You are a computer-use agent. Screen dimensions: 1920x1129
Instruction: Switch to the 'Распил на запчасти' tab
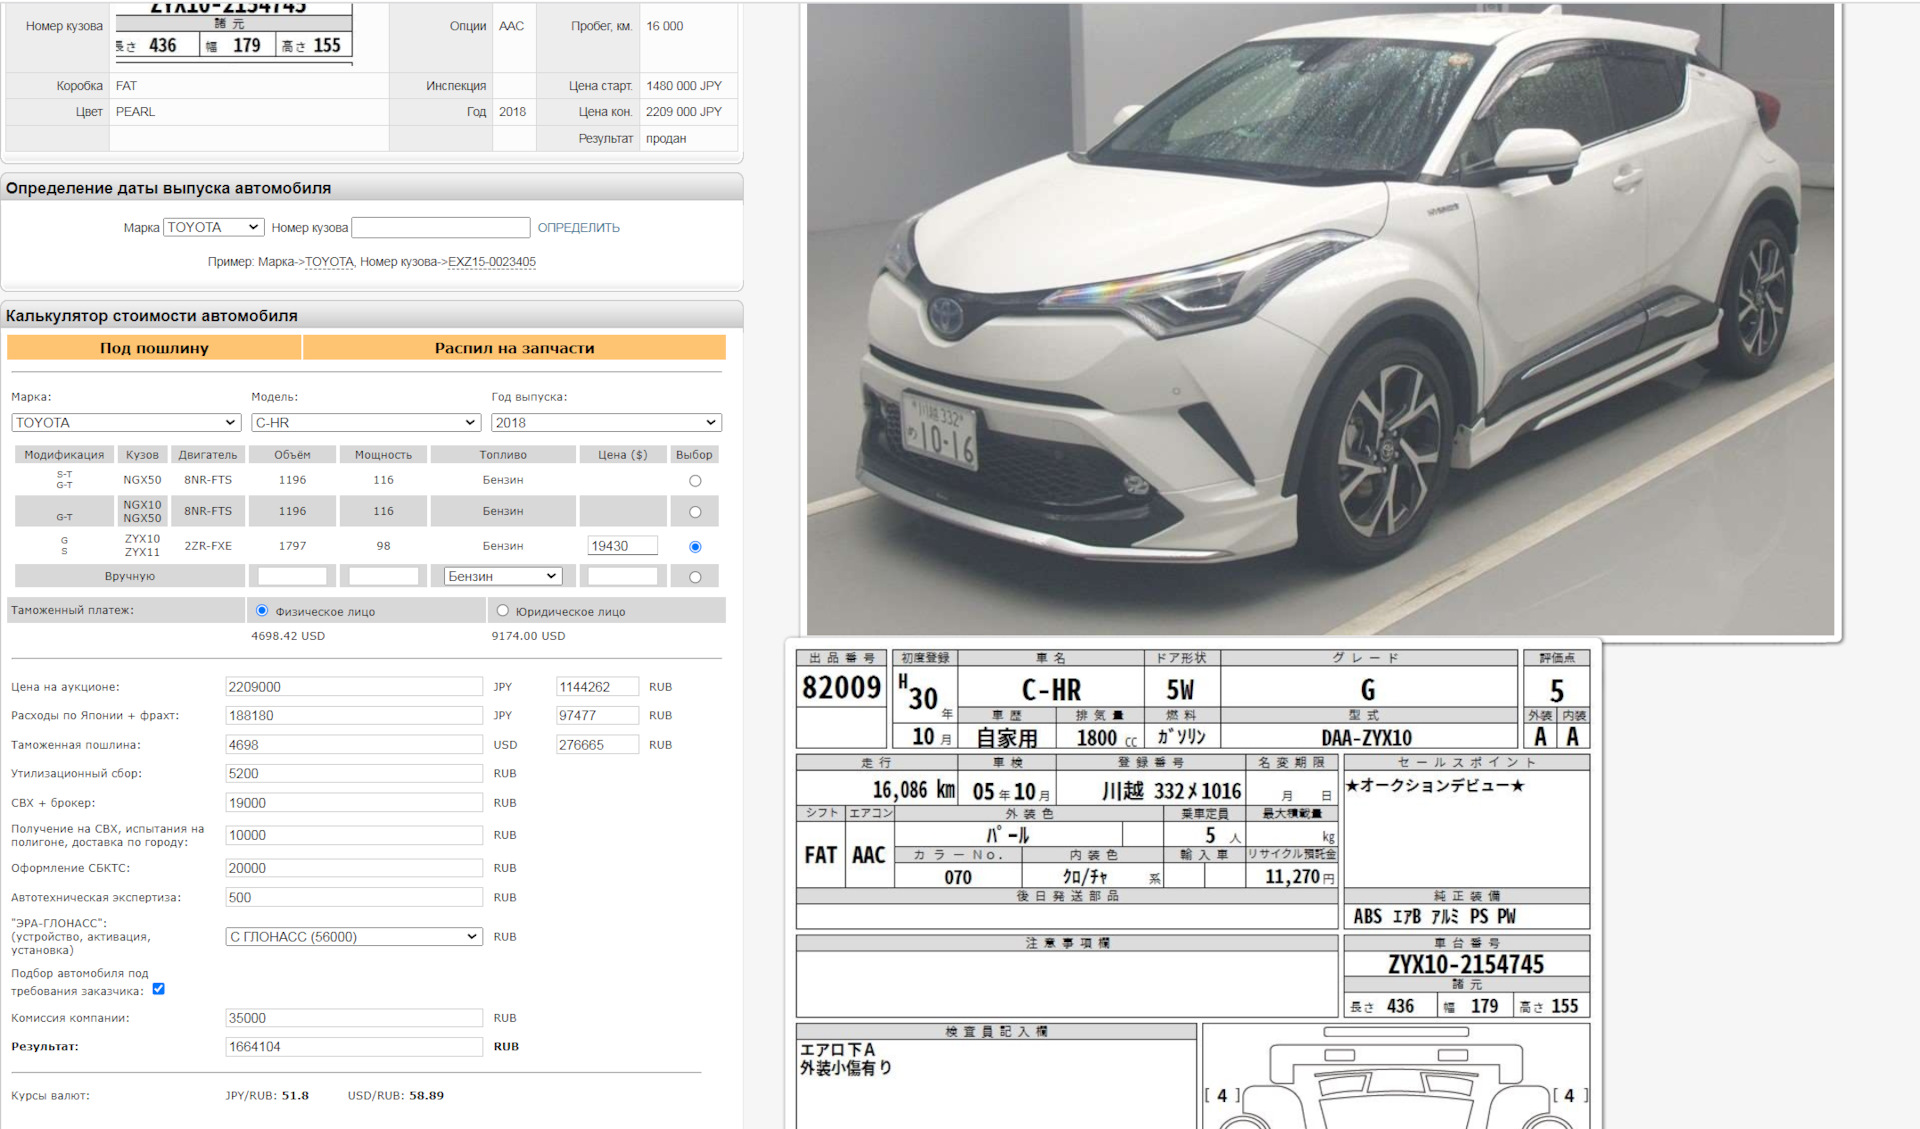click(x=514, y=348)
